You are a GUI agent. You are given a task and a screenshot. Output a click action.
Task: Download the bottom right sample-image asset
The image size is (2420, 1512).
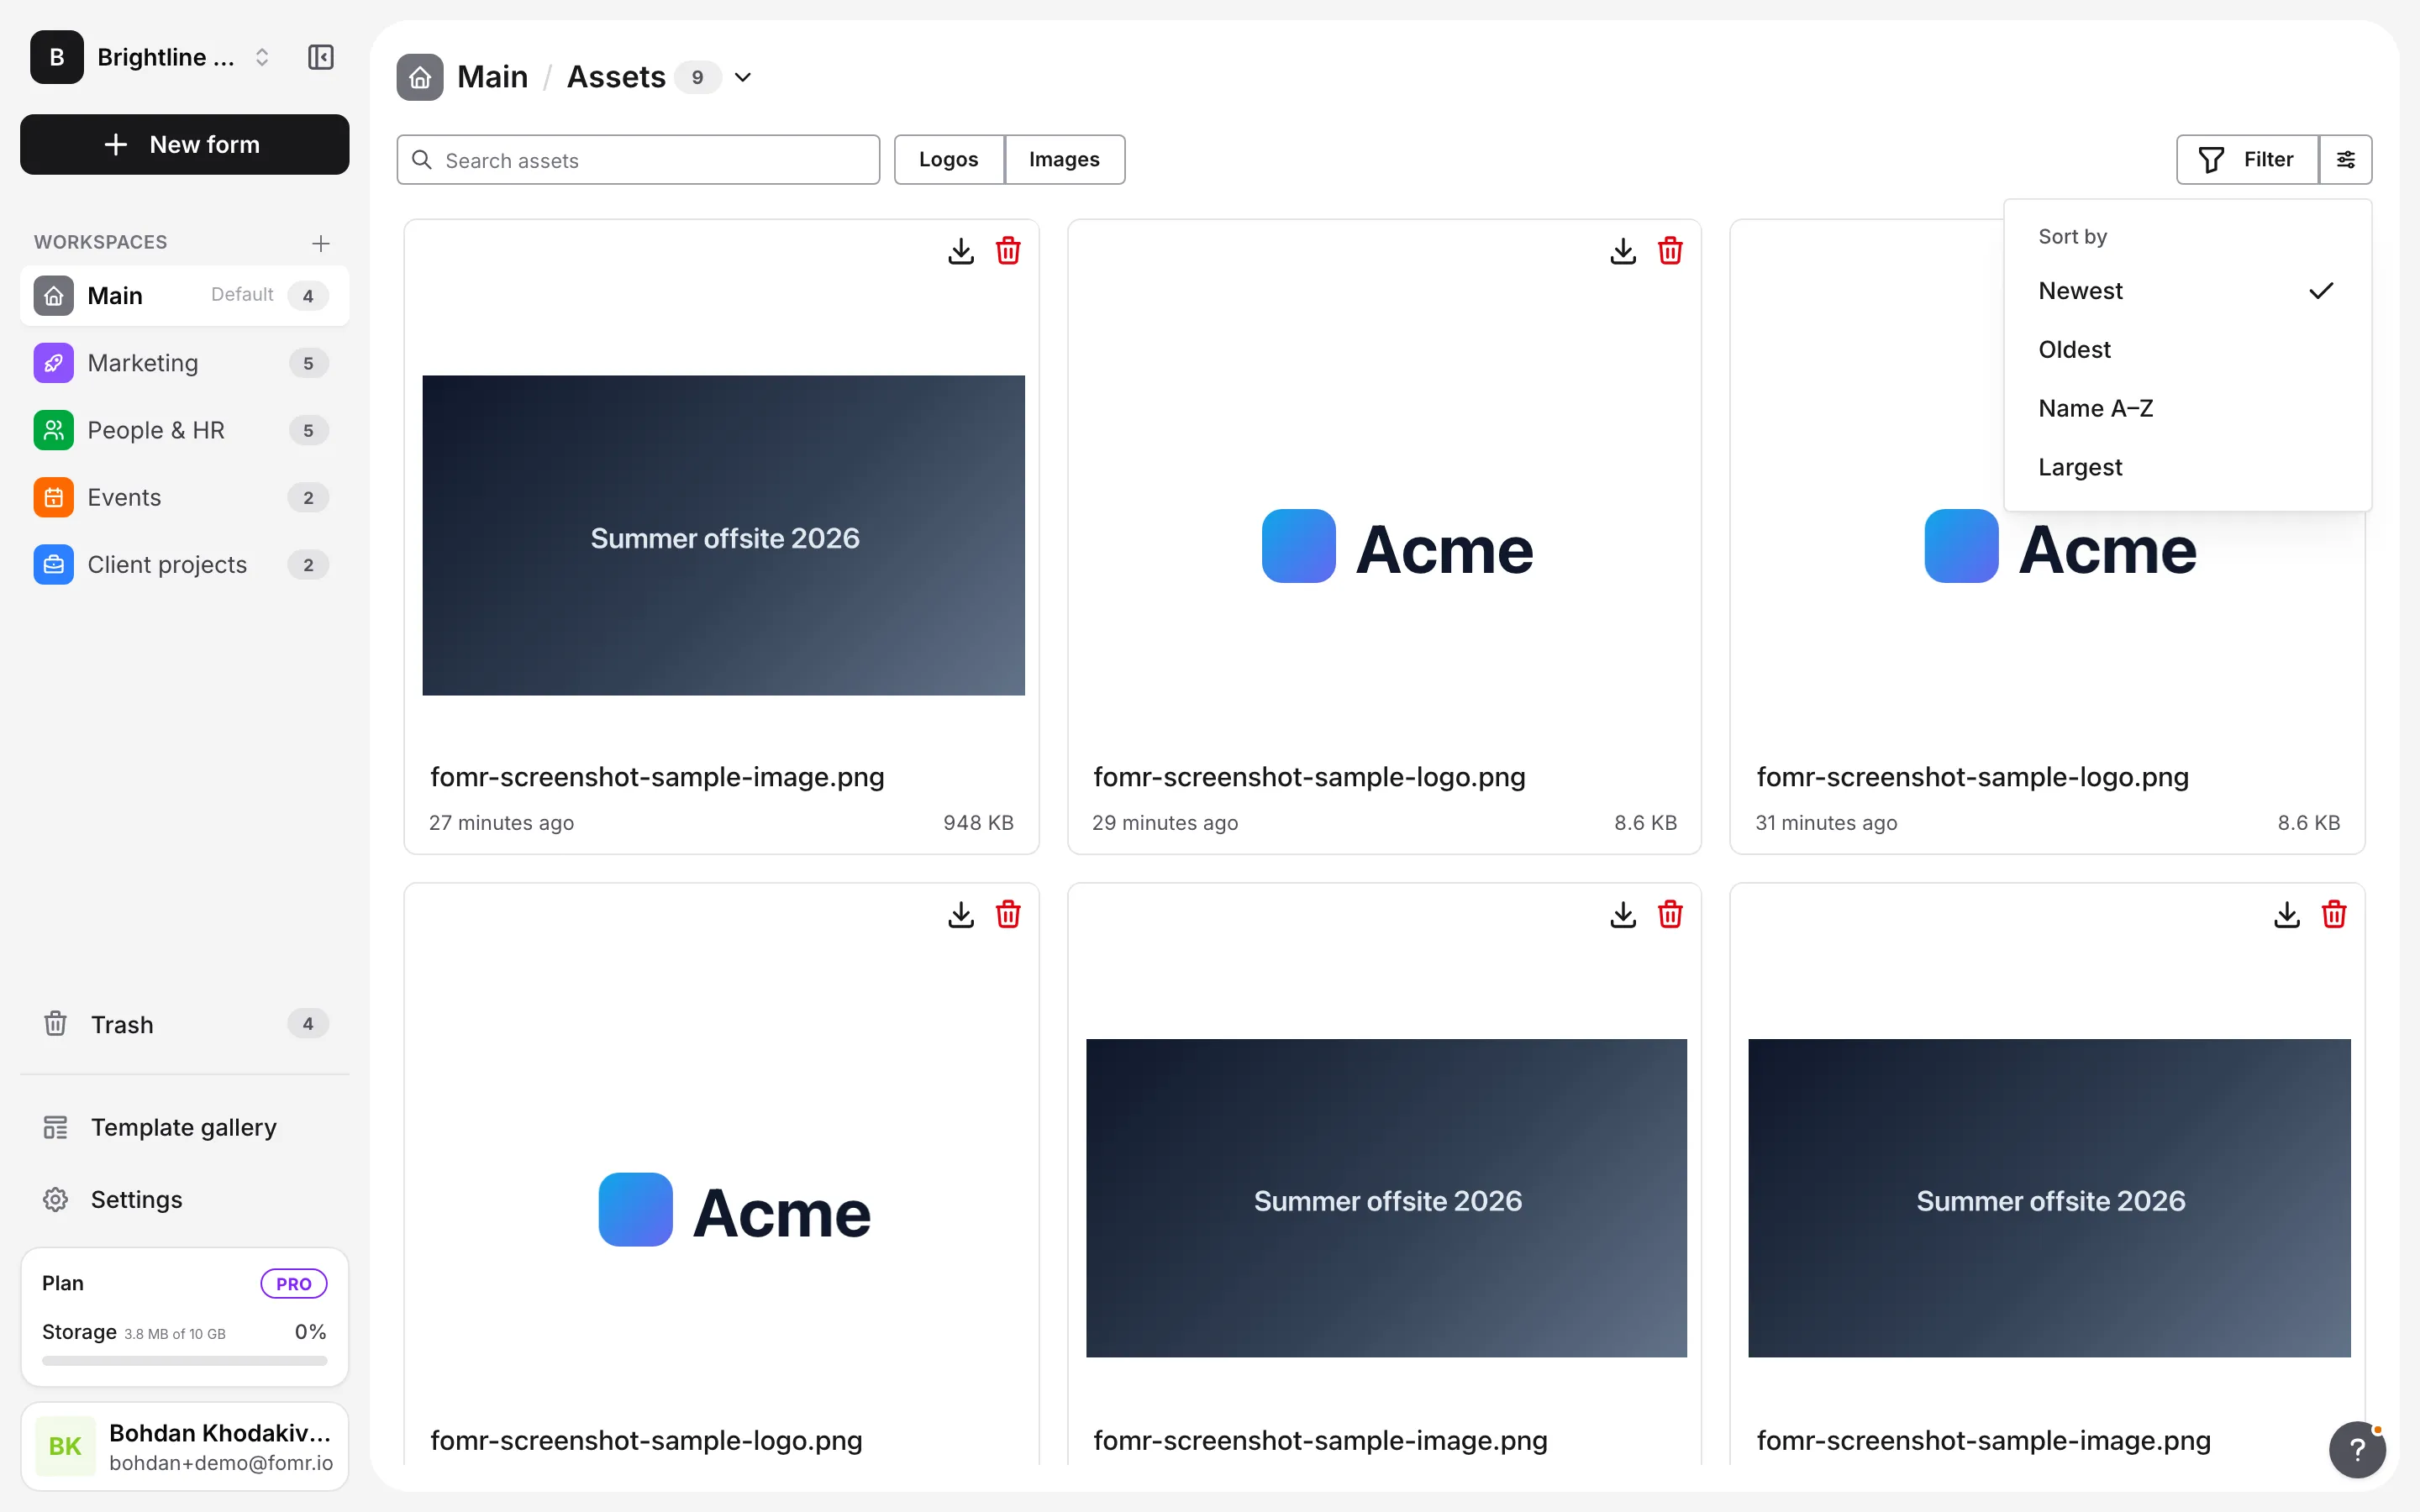(x=2287, y=914)
